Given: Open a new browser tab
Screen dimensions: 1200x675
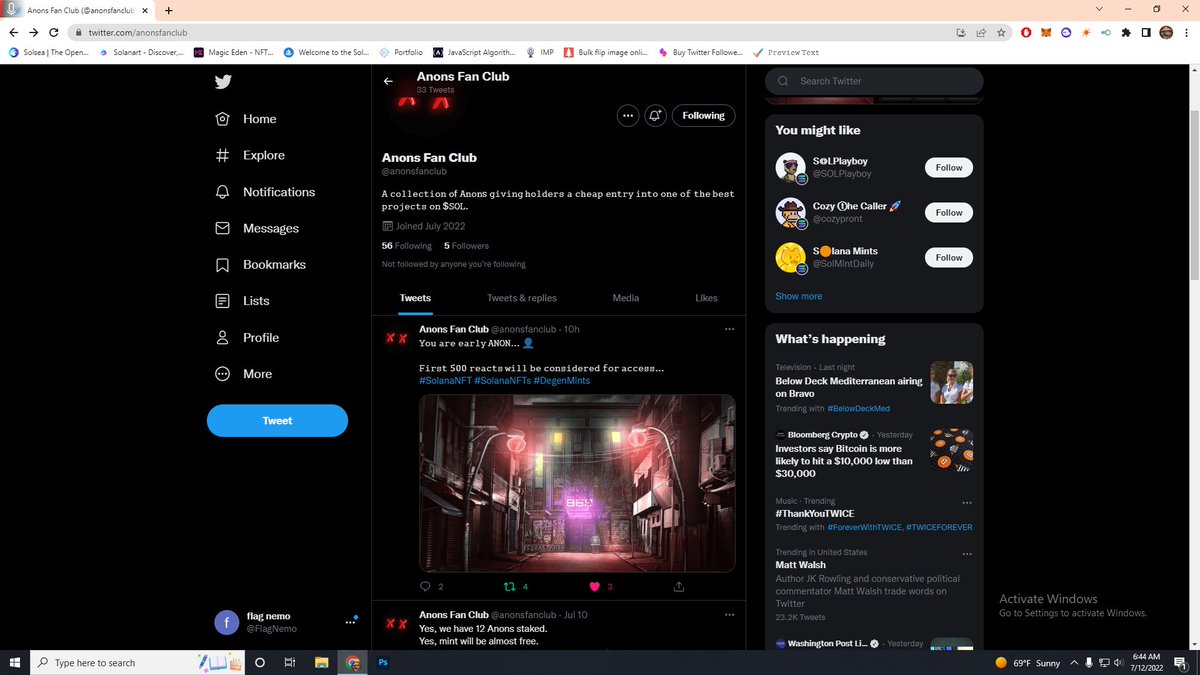Looking at the screenshot, I should pyautogui.click(x=167, y=10).
